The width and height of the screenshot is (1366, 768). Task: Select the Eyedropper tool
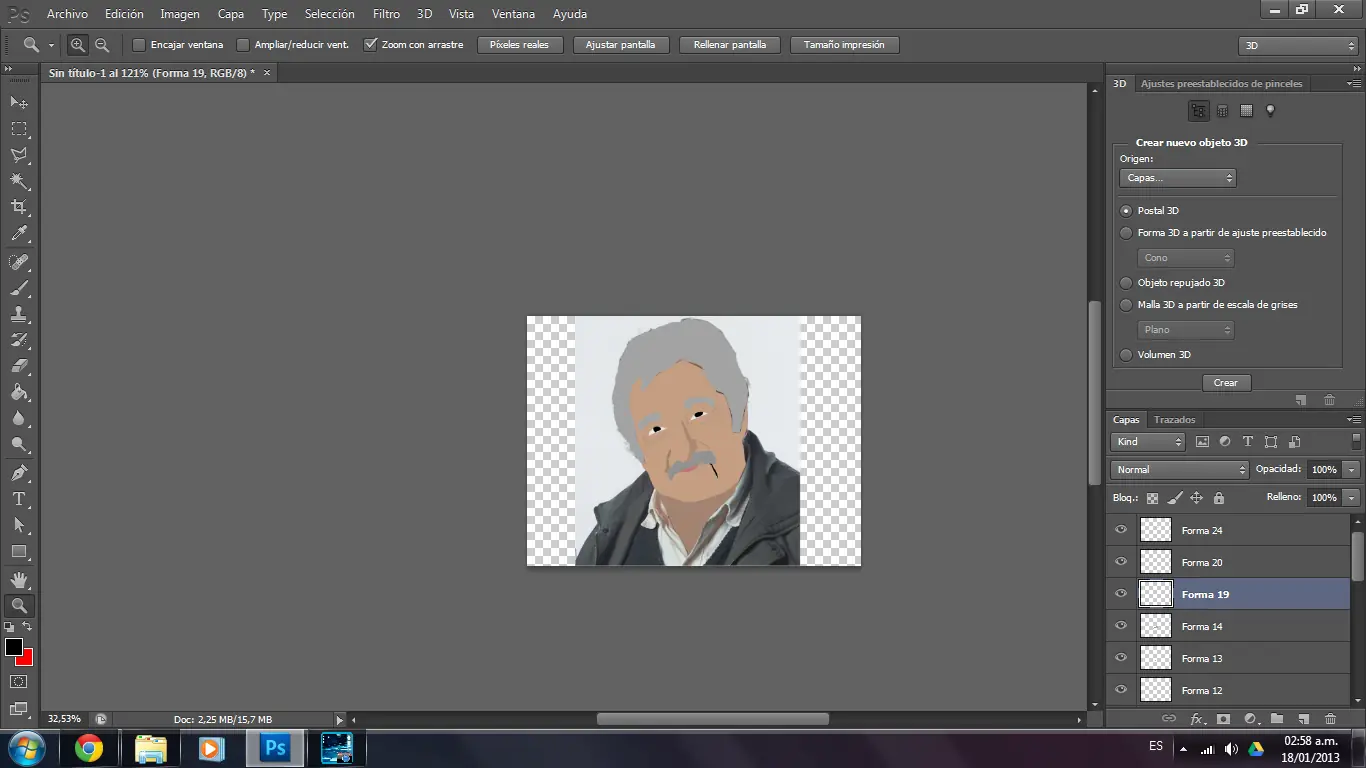19,234
